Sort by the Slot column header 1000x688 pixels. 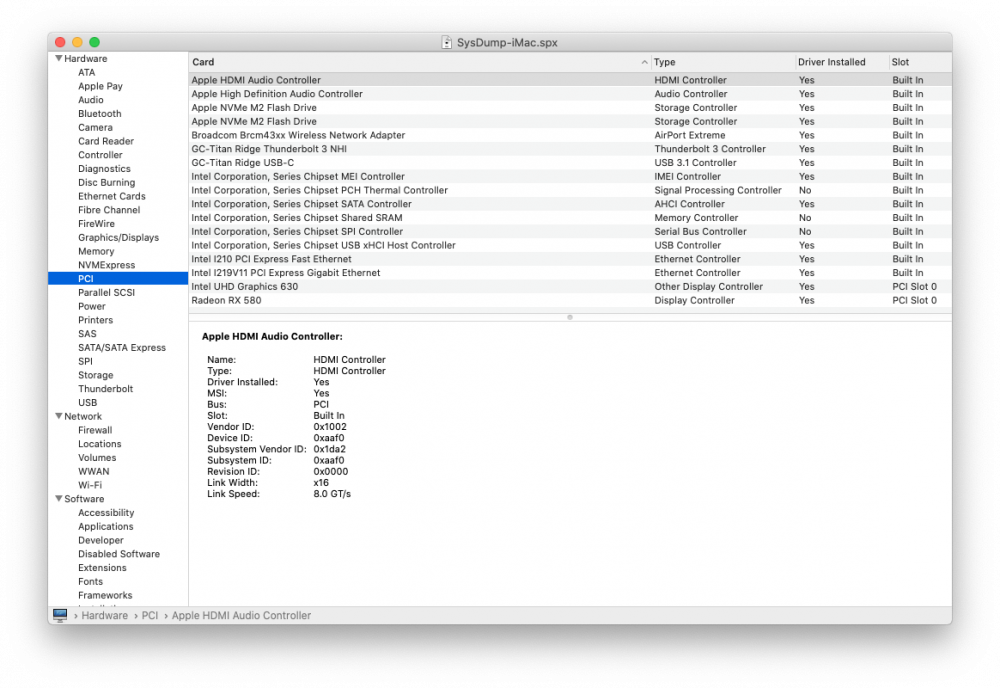point(900,62)
